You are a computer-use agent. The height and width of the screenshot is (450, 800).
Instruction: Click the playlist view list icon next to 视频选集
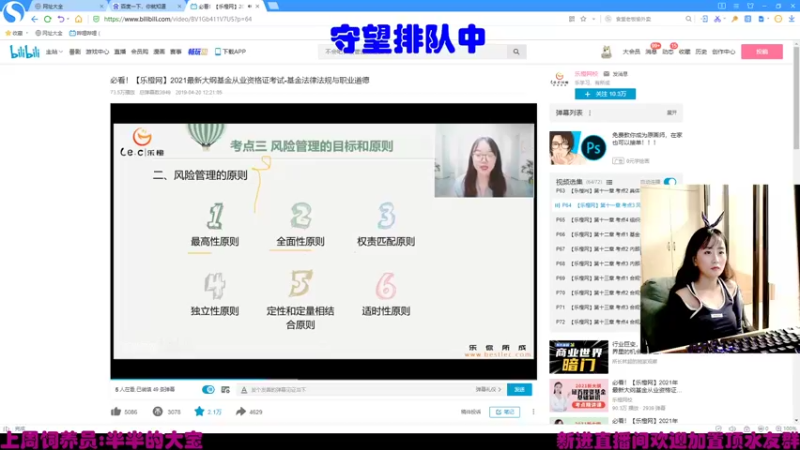pyautogui.click(x=609, y=182)
